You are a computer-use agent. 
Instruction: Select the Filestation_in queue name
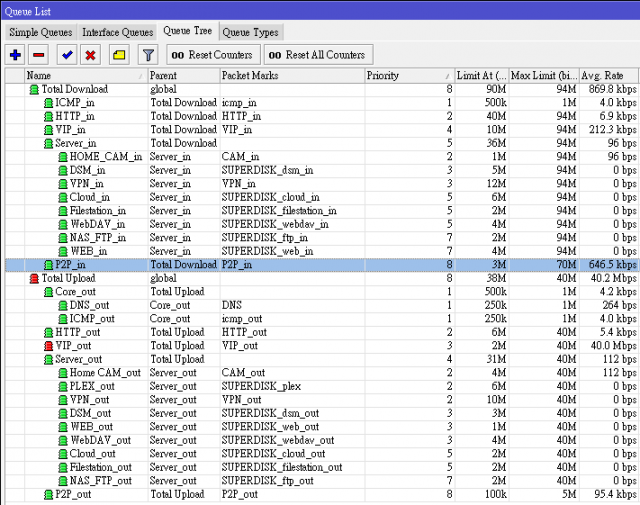point(98,211)
